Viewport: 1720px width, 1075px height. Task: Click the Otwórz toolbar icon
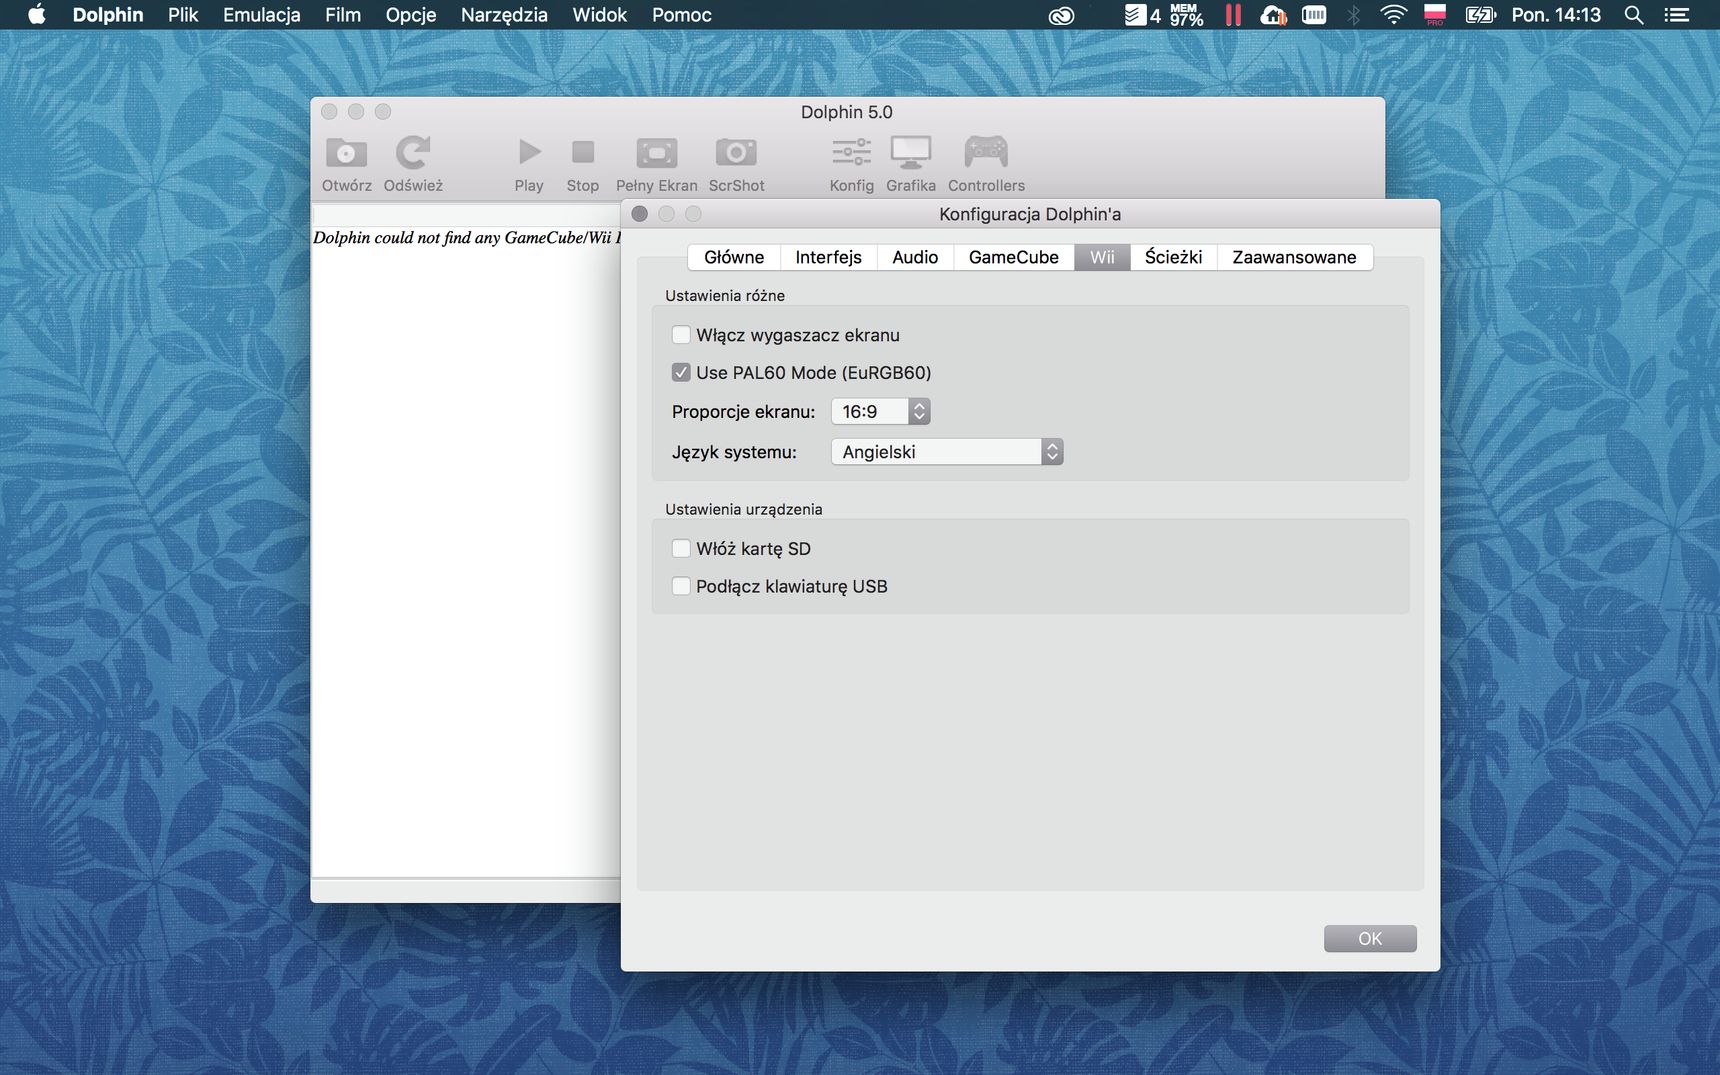346,153
